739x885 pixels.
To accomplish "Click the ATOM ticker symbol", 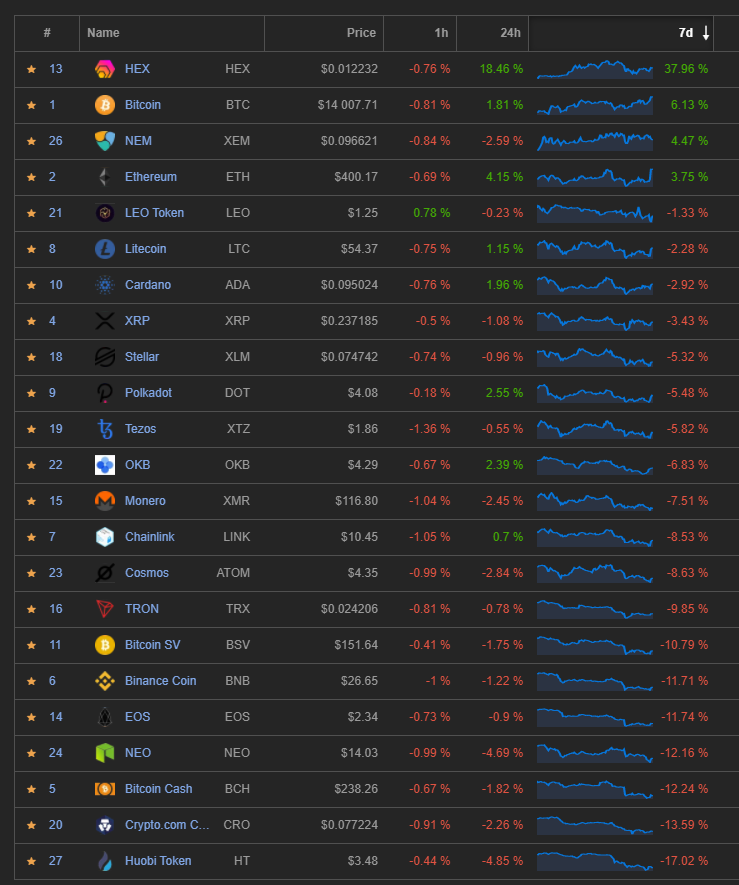I will click(x=233, y=573).
